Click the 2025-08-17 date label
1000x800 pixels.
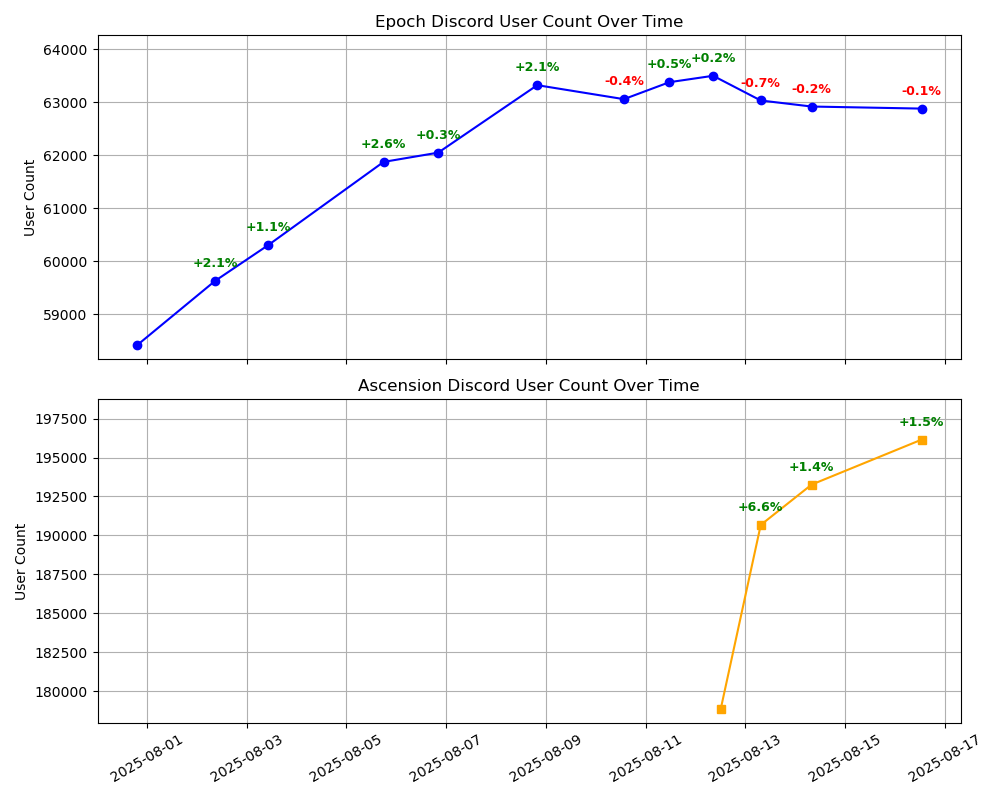pos(945,757)
